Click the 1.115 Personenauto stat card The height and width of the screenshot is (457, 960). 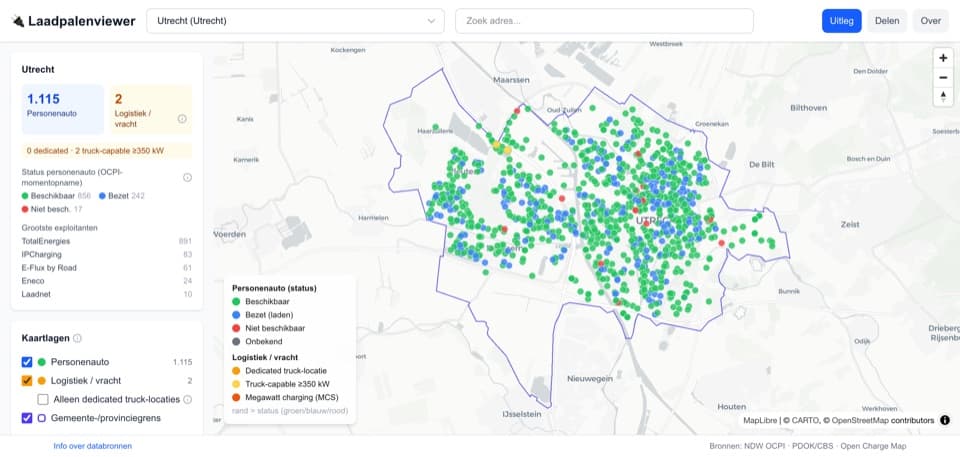click(63, 109)
